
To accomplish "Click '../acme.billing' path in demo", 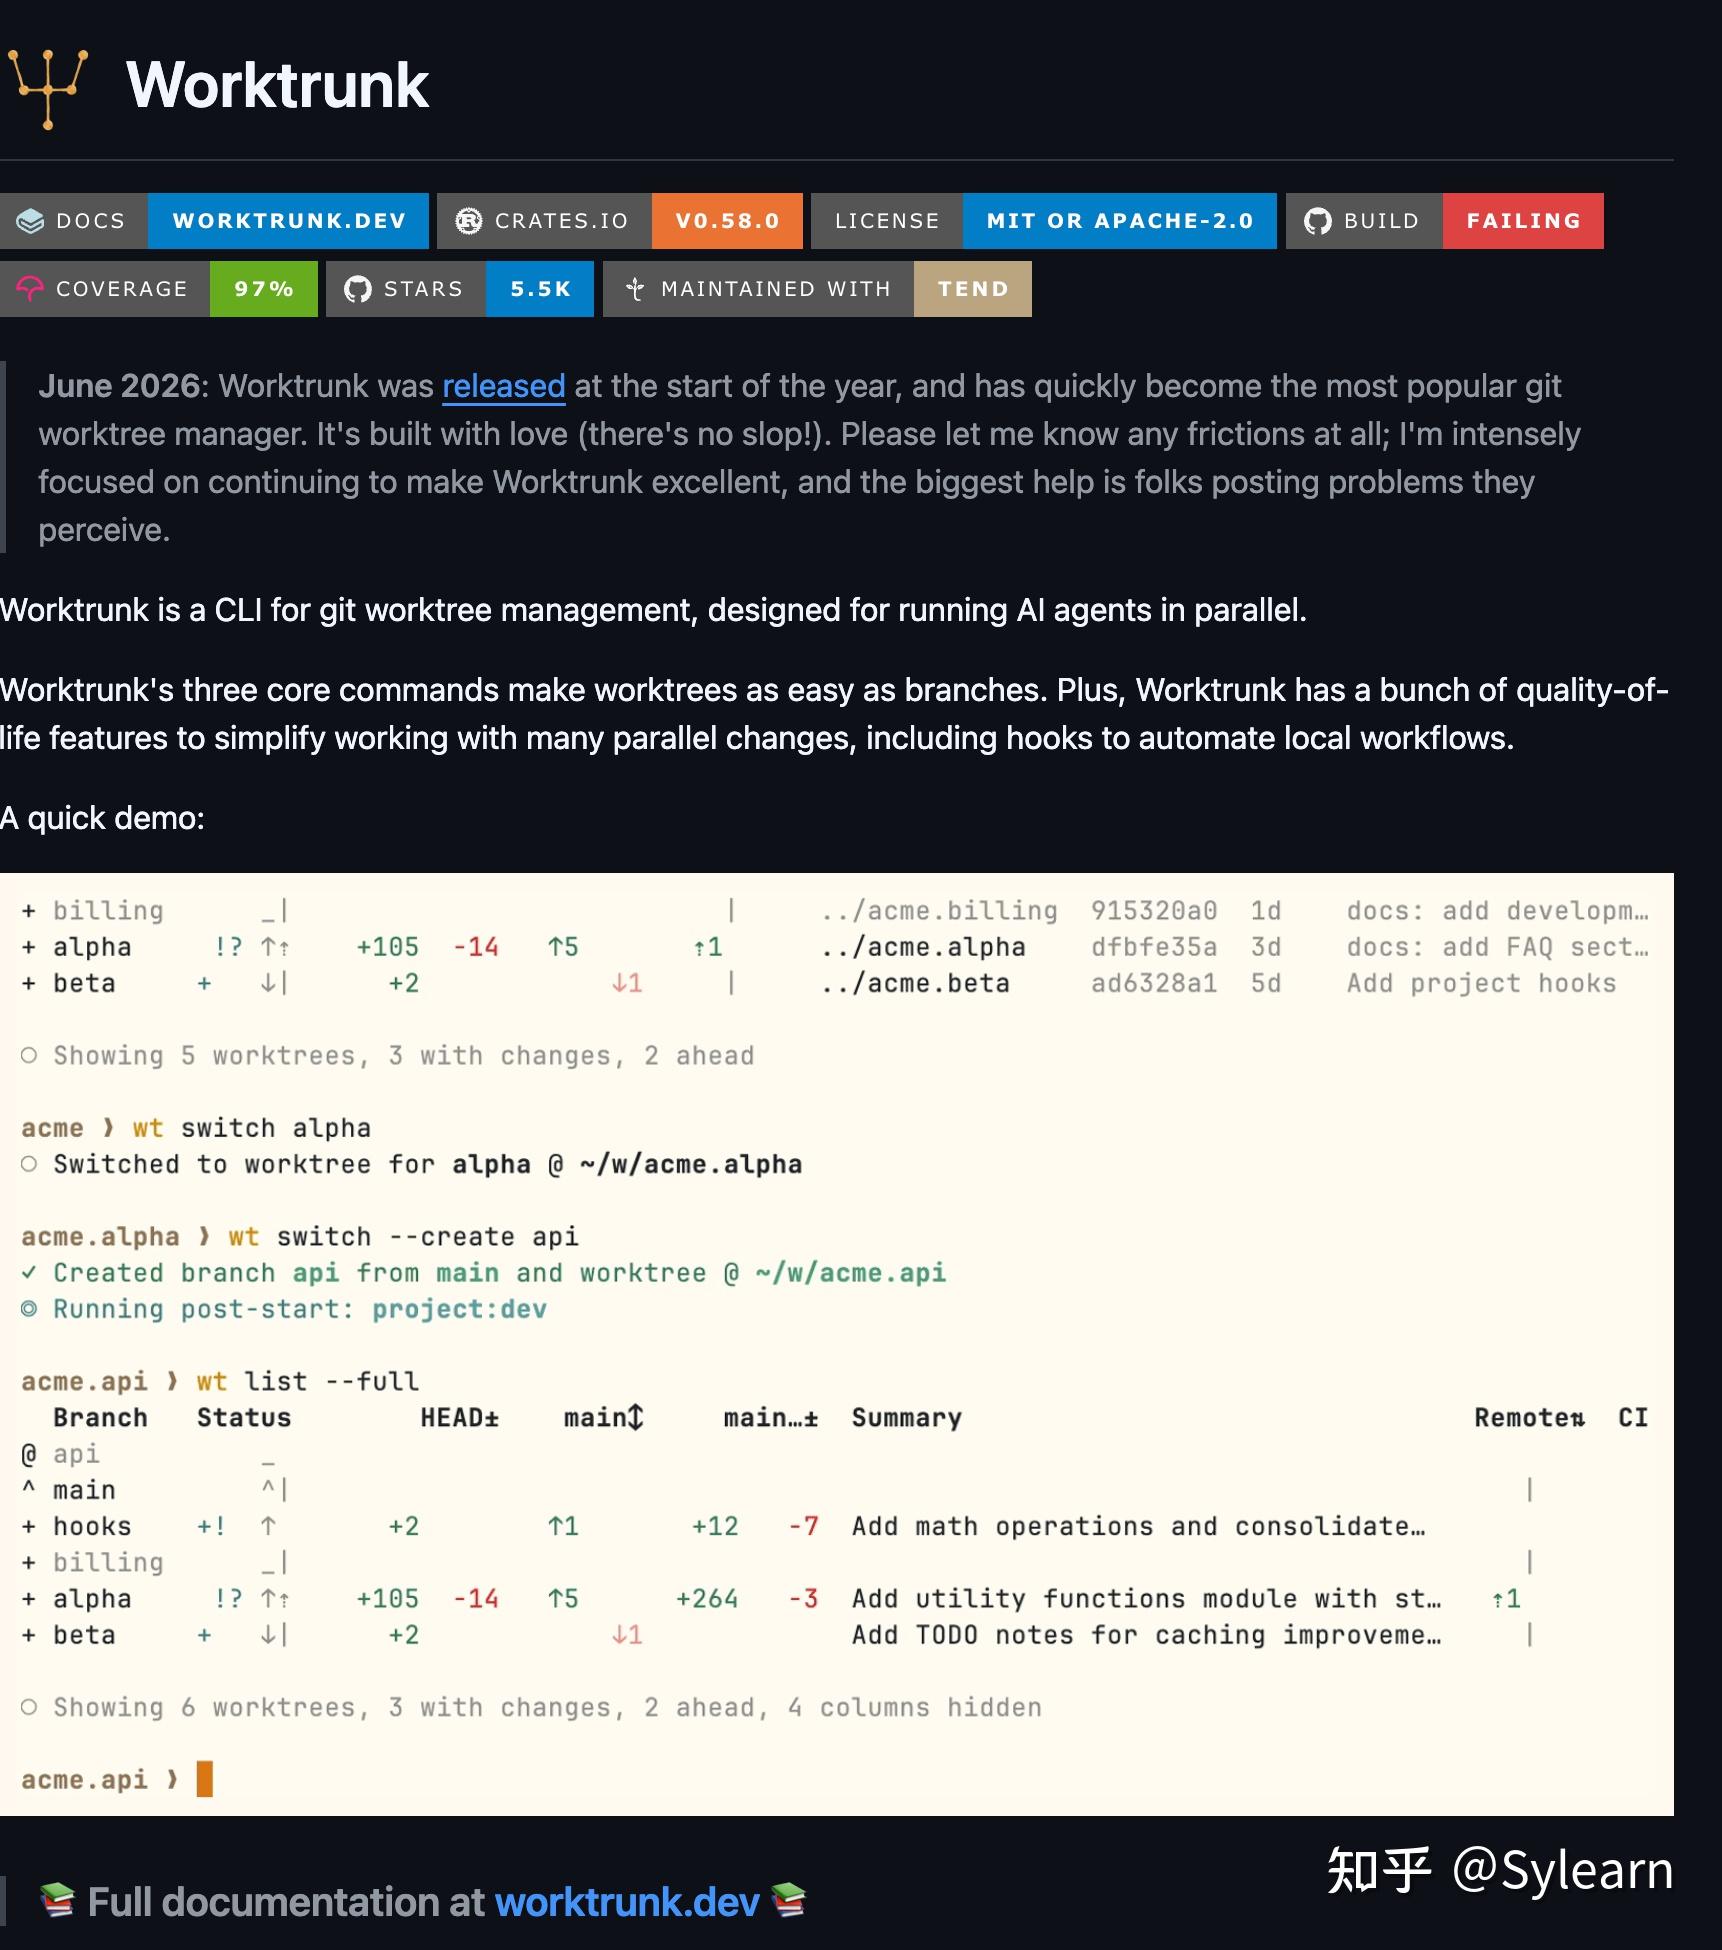I will pyautogui.click(x=939, y=911).
